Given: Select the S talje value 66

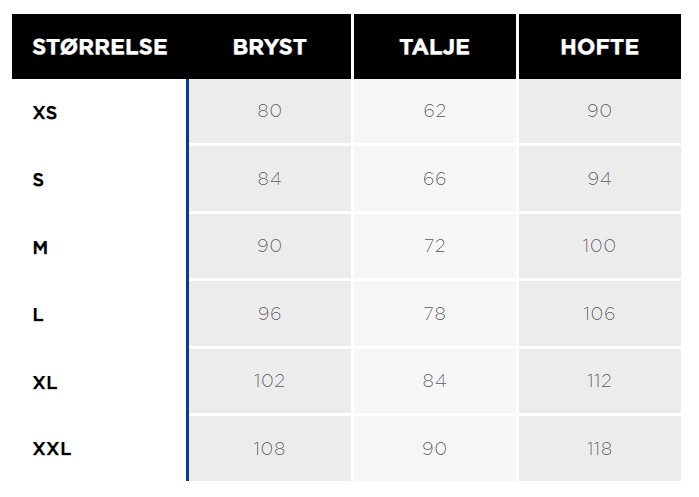Looking at the screenshot, I should [x=435, y=179].
